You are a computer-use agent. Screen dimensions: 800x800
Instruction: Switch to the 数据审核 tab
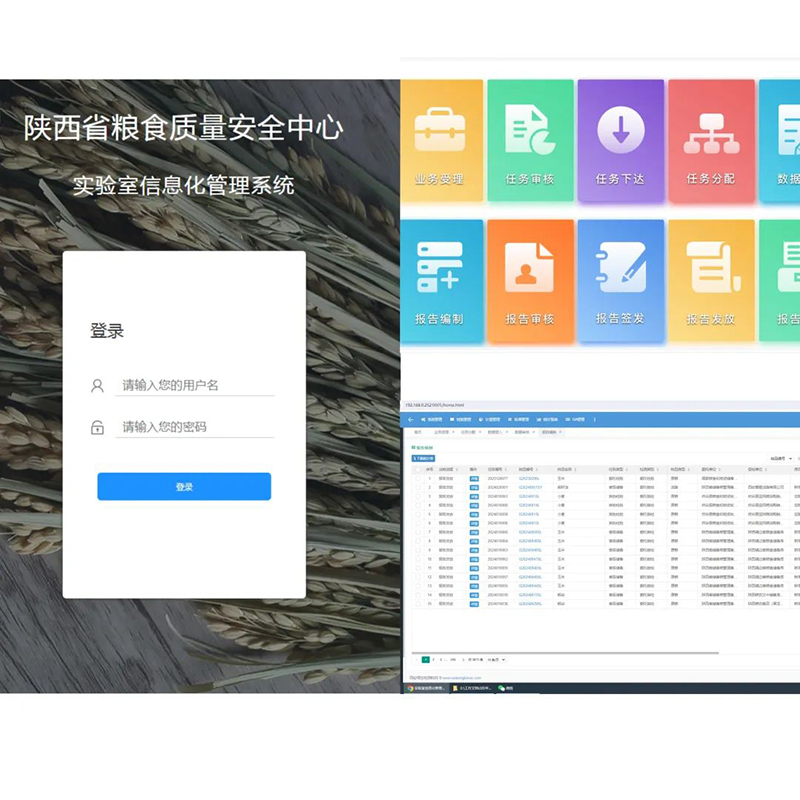521,432
